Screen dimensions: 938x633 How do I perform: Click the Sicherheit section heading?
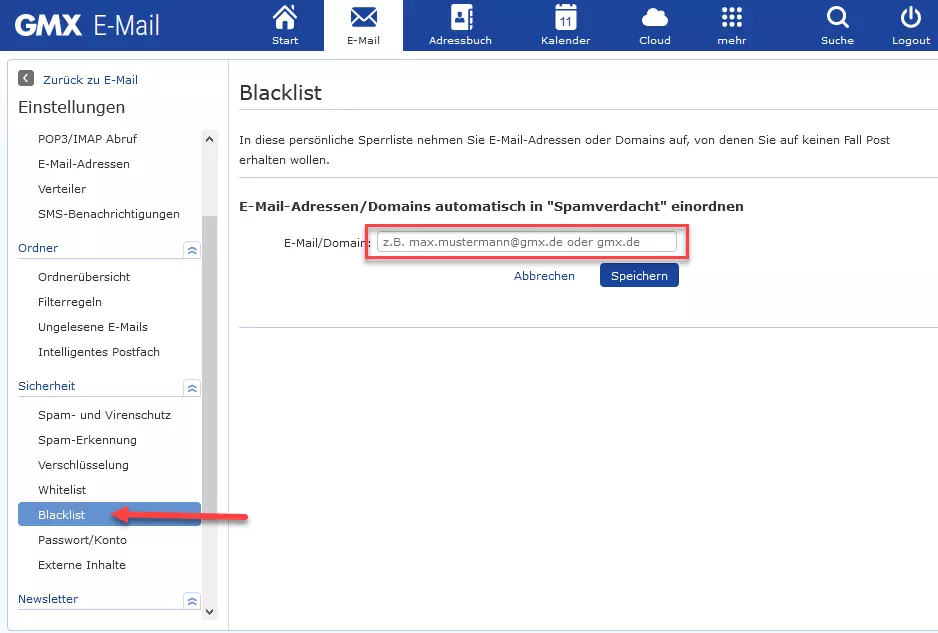(46, 387)
